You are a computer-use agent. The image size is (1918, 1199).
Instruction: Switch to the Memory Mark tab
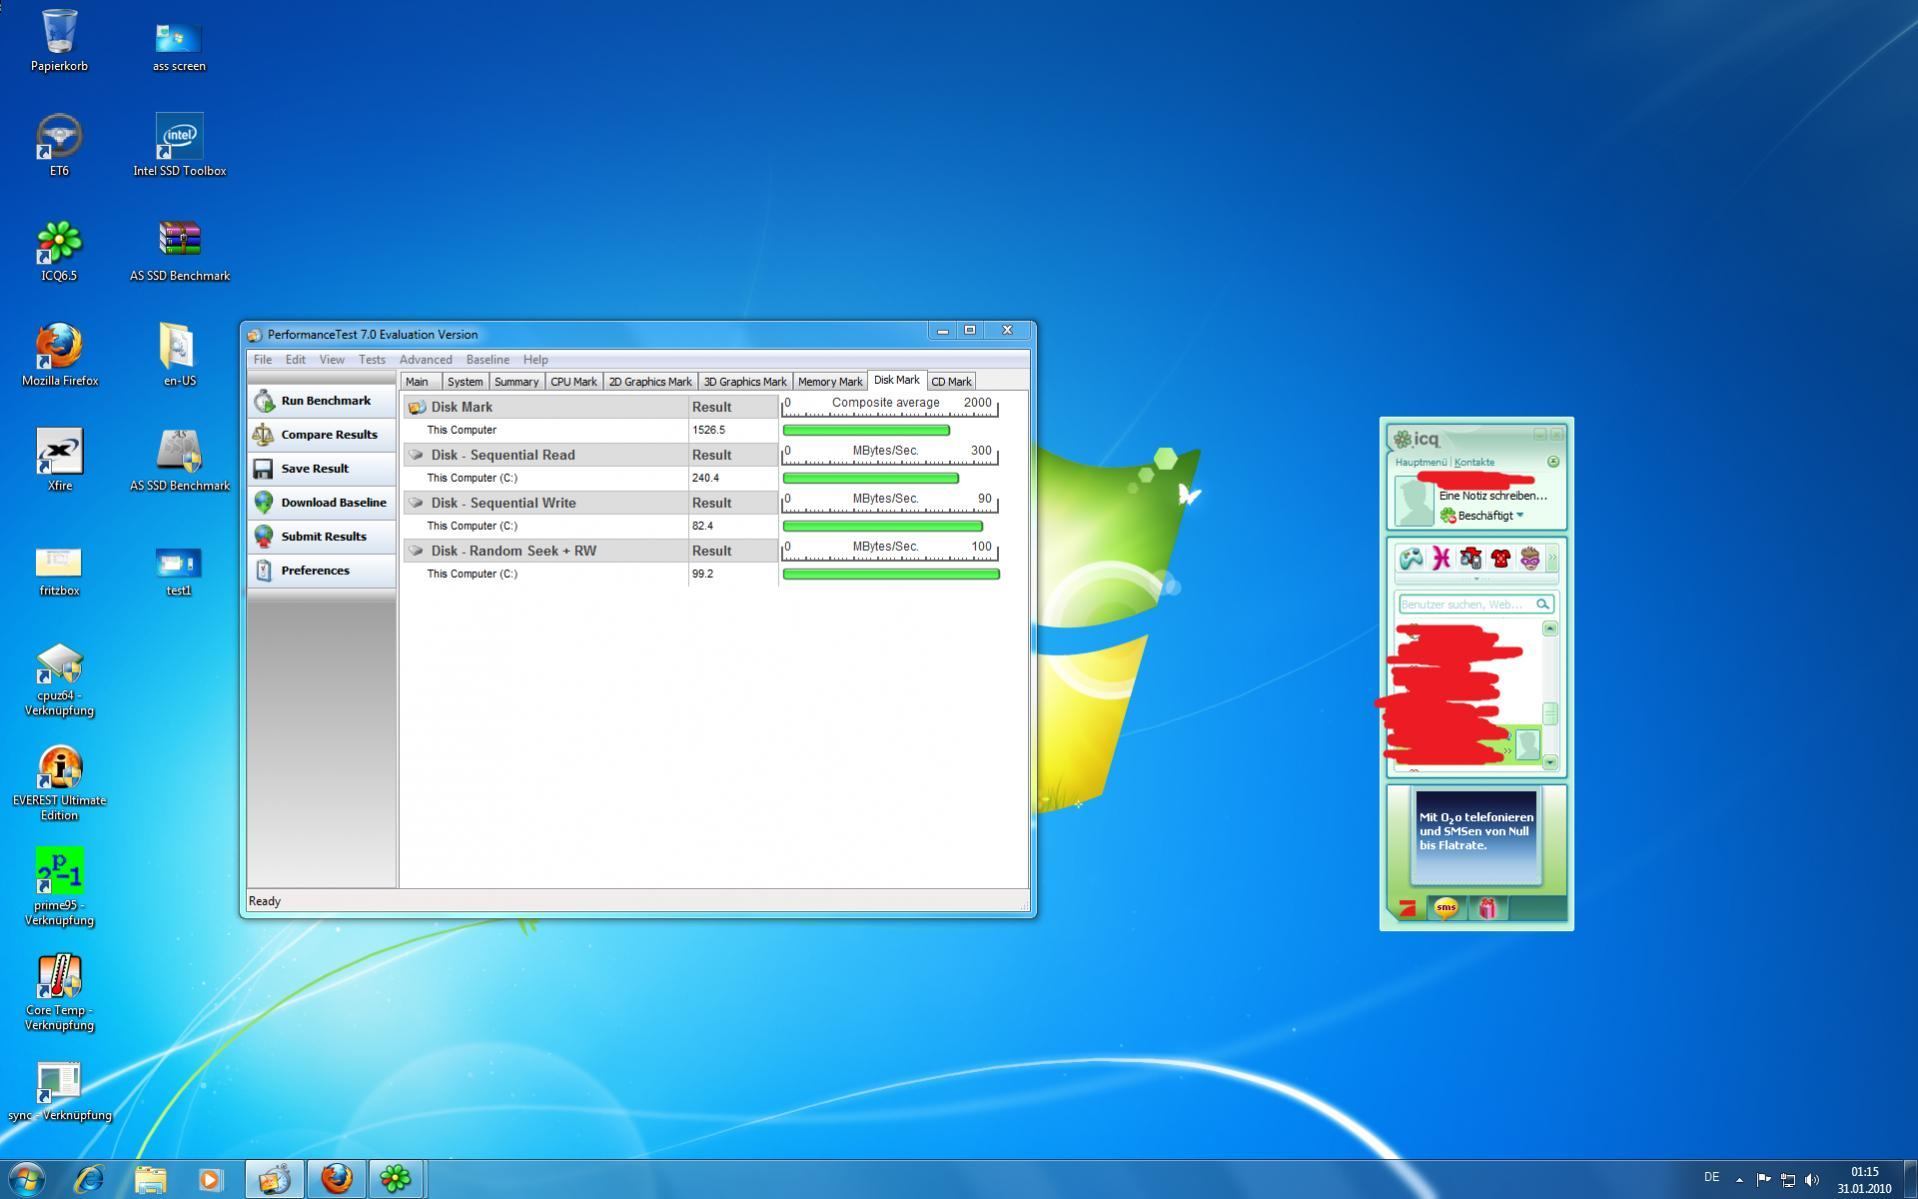(830, 382)
